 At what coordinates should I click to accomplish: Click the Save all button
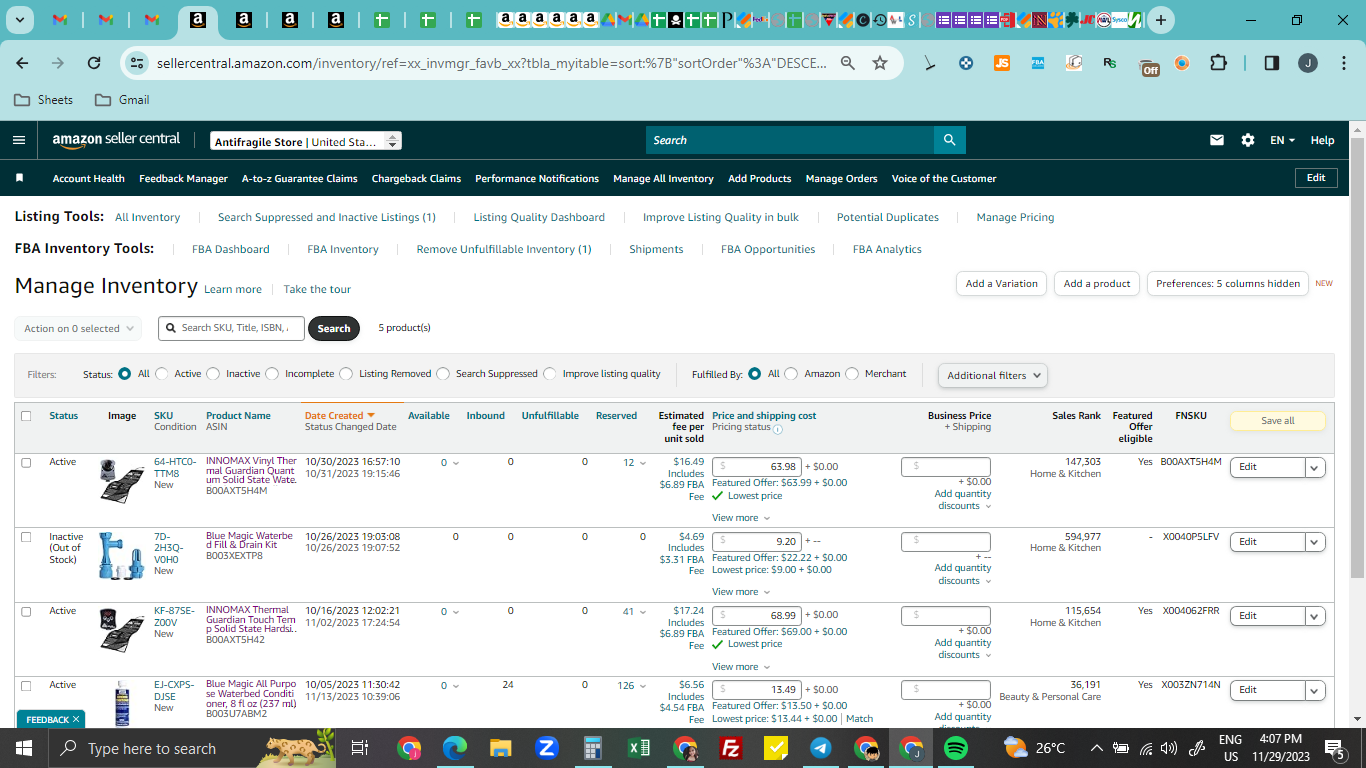[x=1277, y=421]
